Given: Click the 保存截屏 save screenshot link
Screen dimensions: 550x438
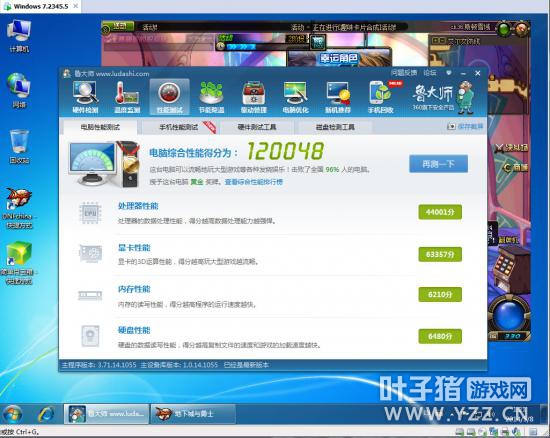Looking at the screenshot, I should 465,126.
